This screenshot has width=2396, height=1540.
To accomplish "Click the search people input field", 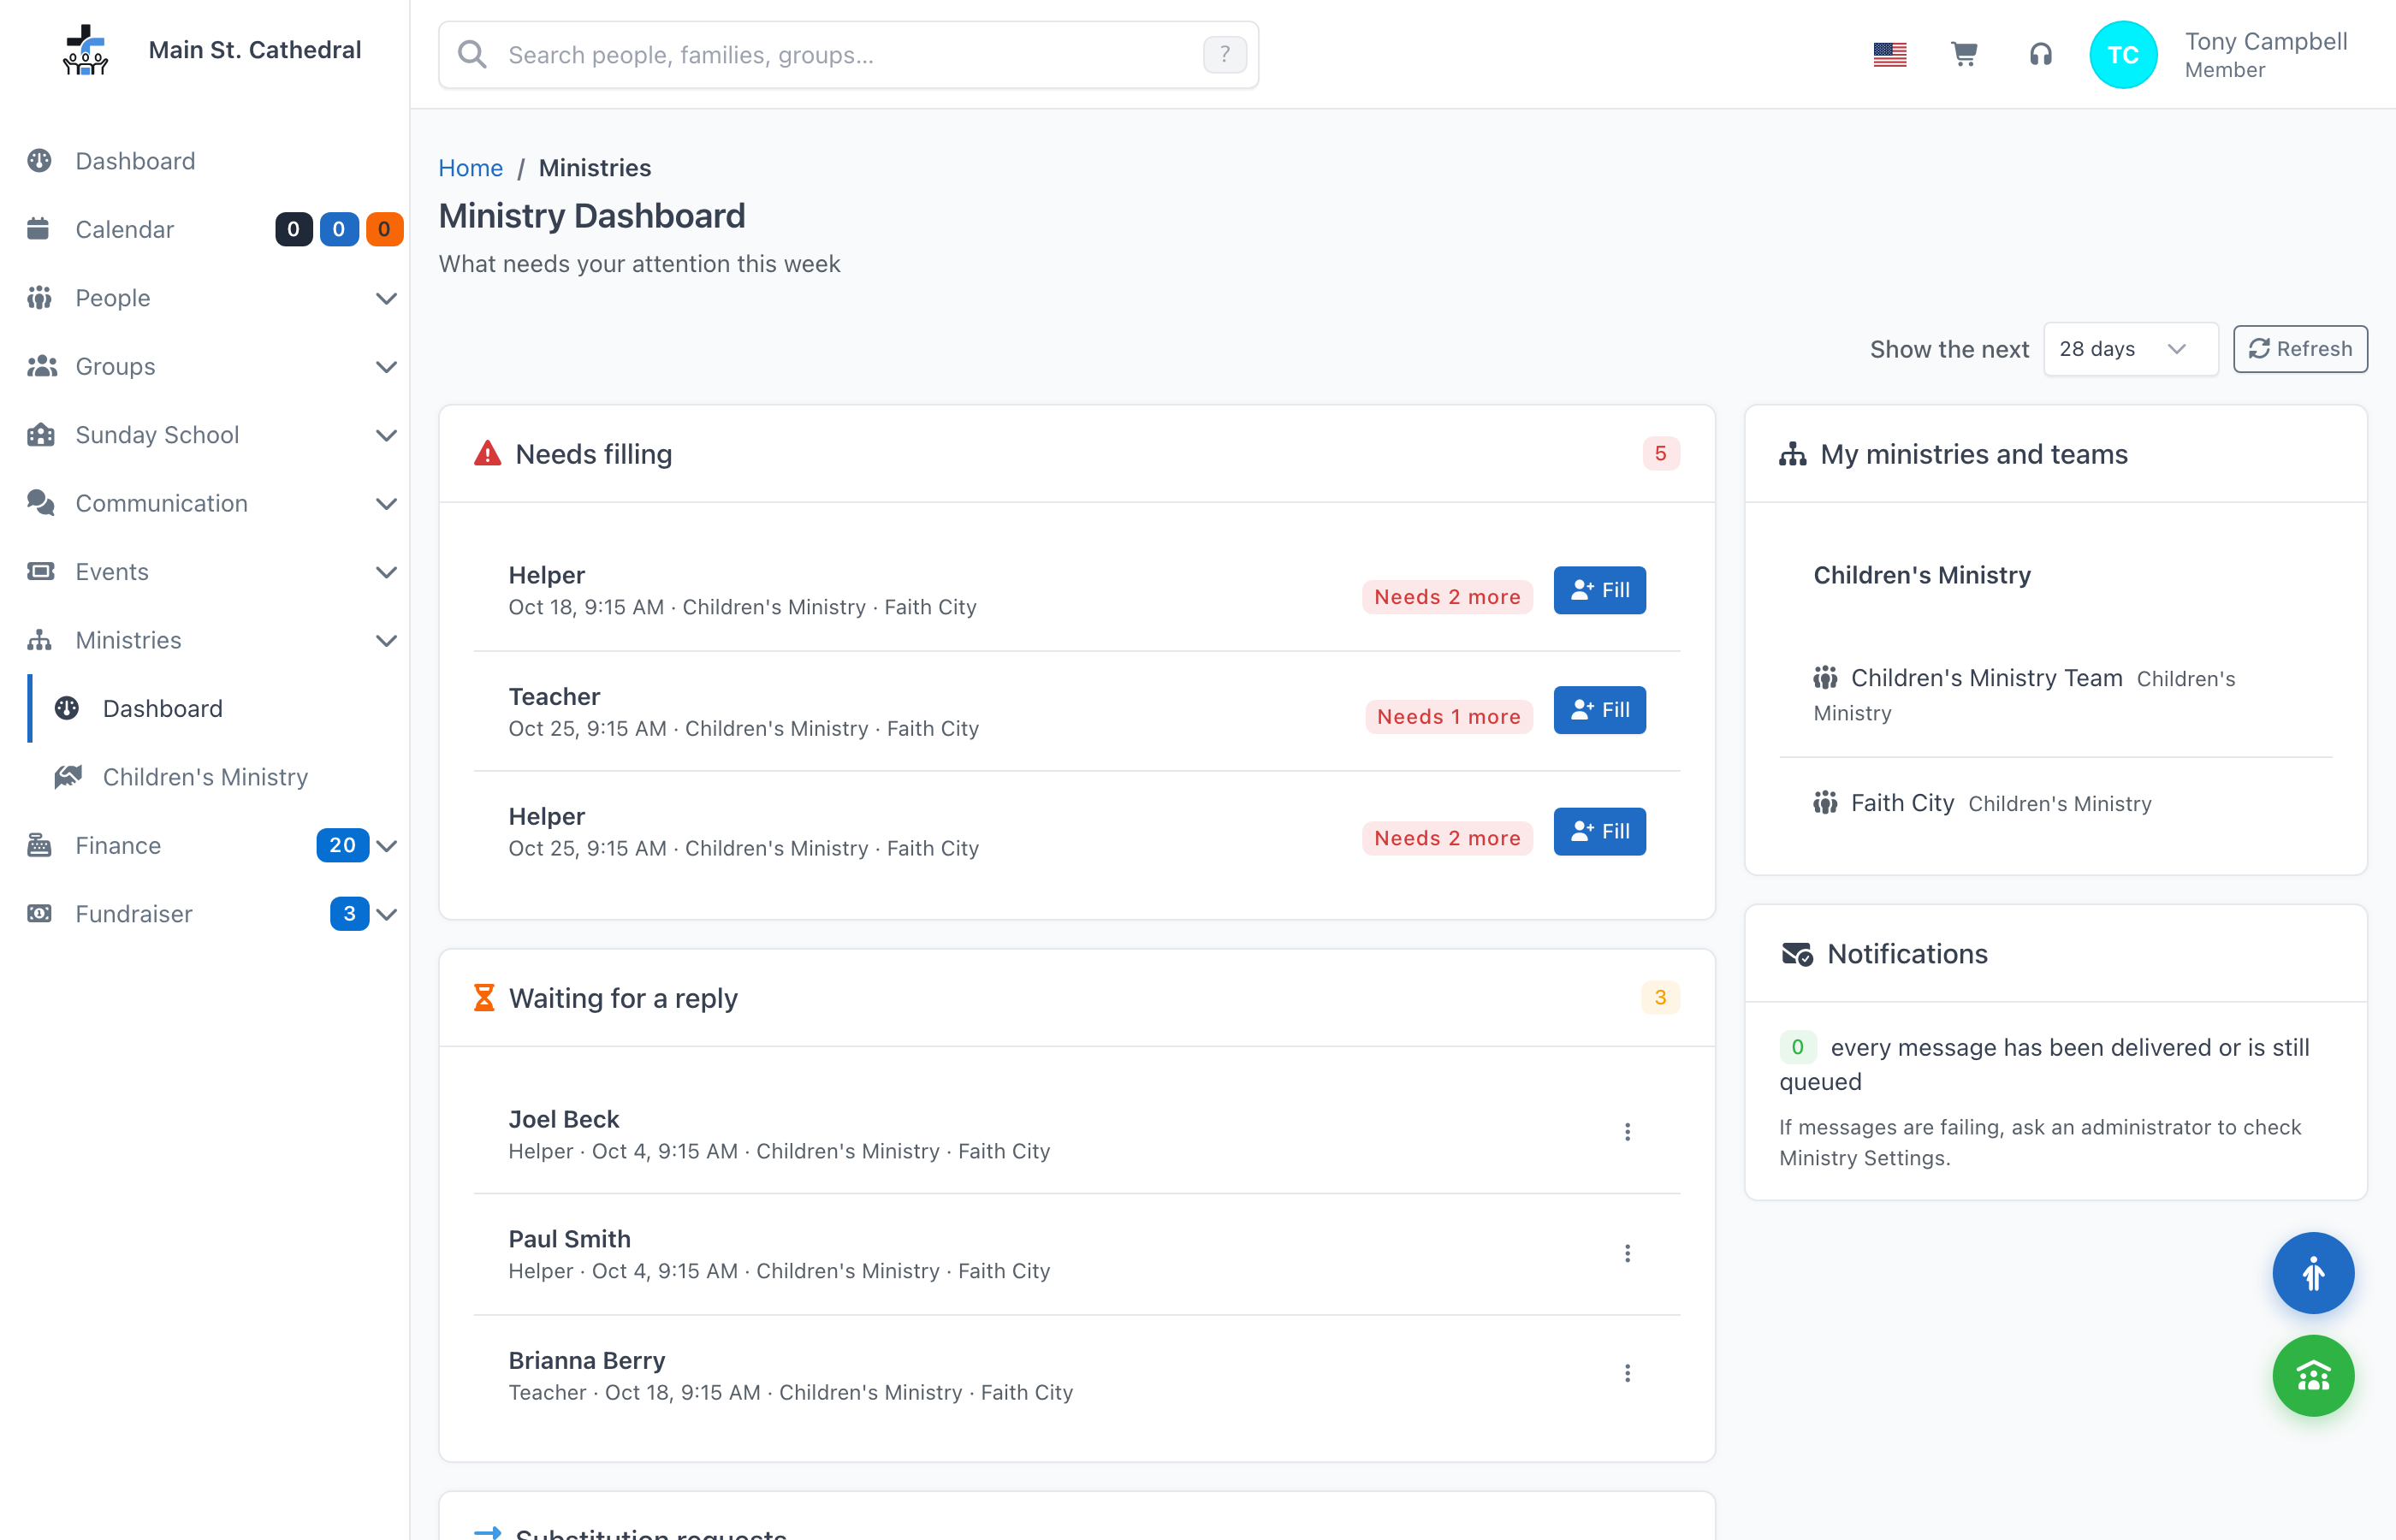I will pyautogui.click(x=848, y=55).
